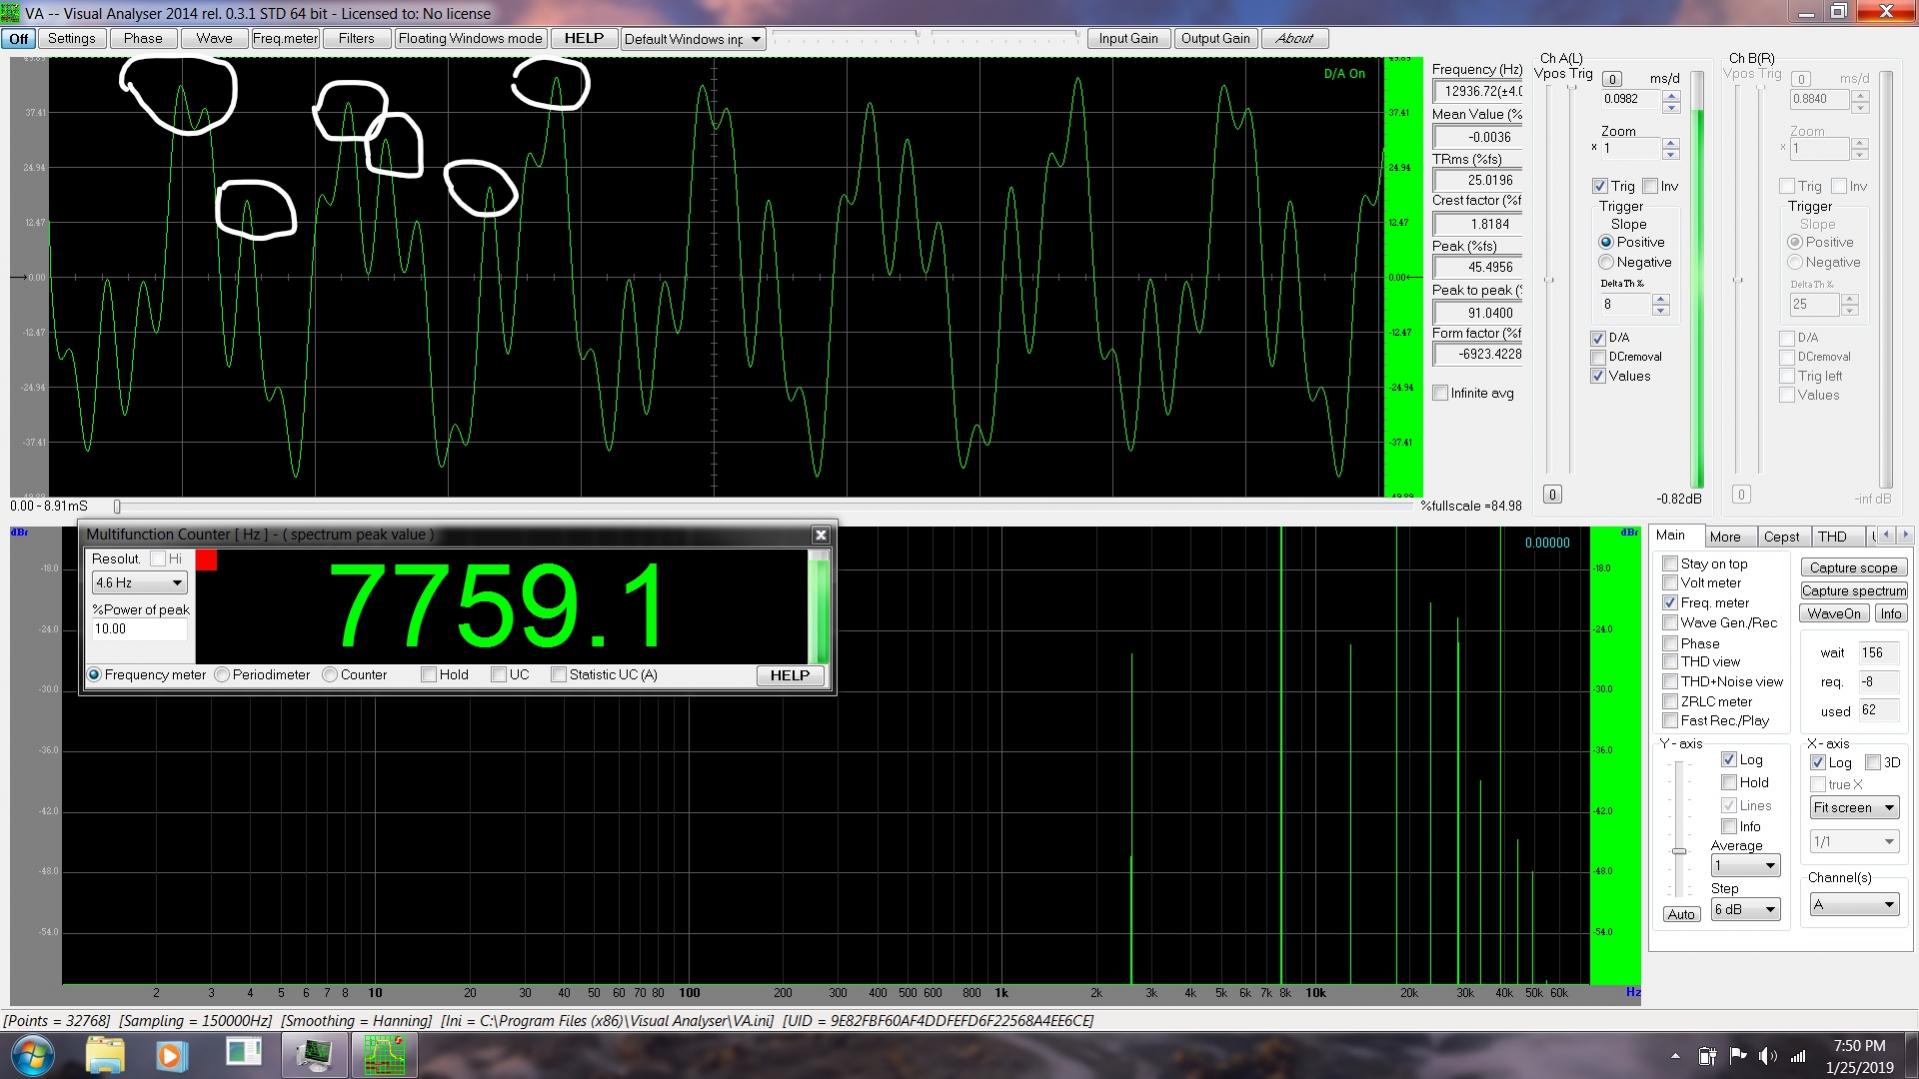This screenshot has height=1079, width=1919.
Task: Open Visual Analyser icon in taskbar
Action: [384, 1055]
